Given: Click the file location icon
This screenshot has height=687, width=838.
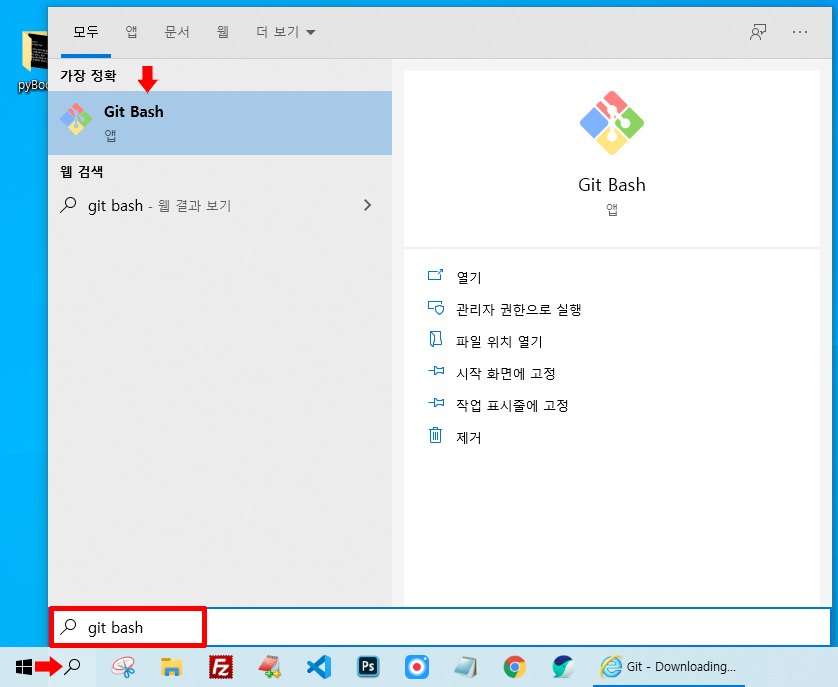Looking at the screenshot, I should click(436, 339).
